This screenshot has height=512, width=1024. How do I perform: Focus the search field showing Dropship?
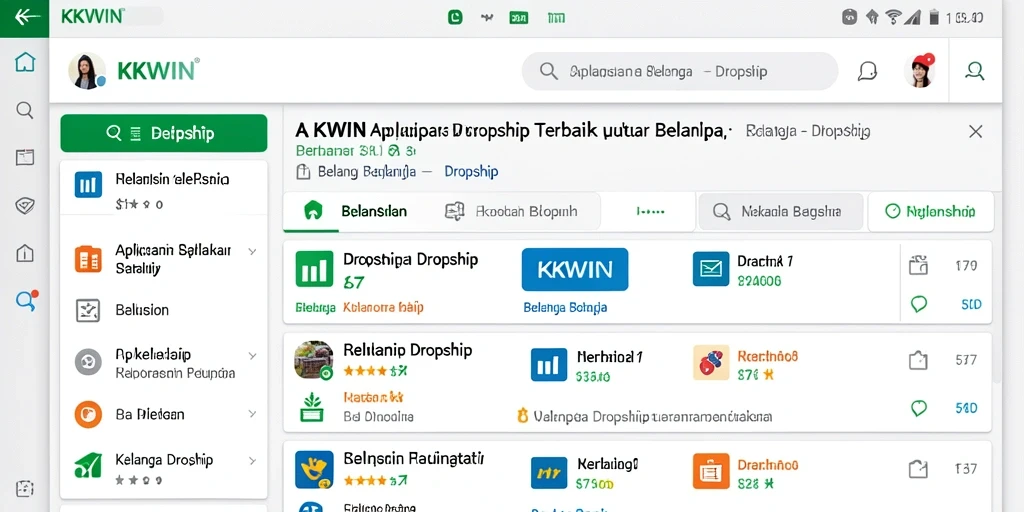pyautogui.click(x=679, y=71)
